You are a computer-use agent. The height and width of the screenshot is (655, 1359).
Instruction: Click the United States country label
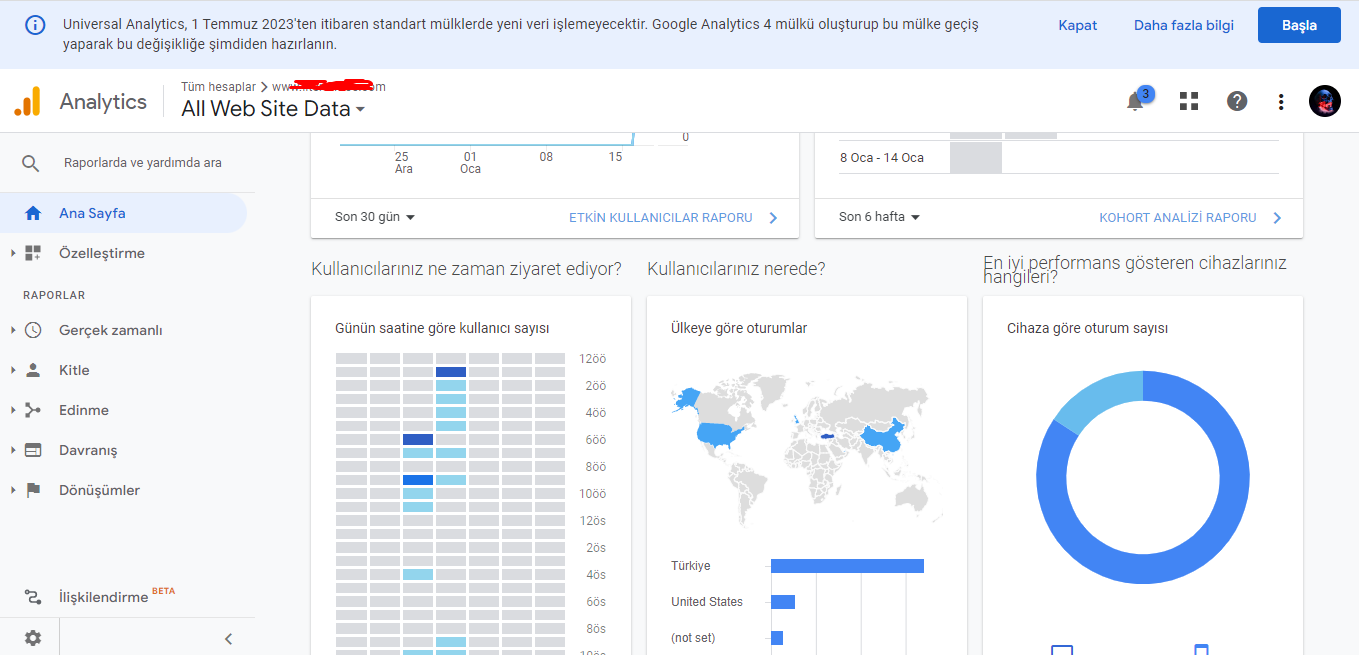click(x=707, y=602)
